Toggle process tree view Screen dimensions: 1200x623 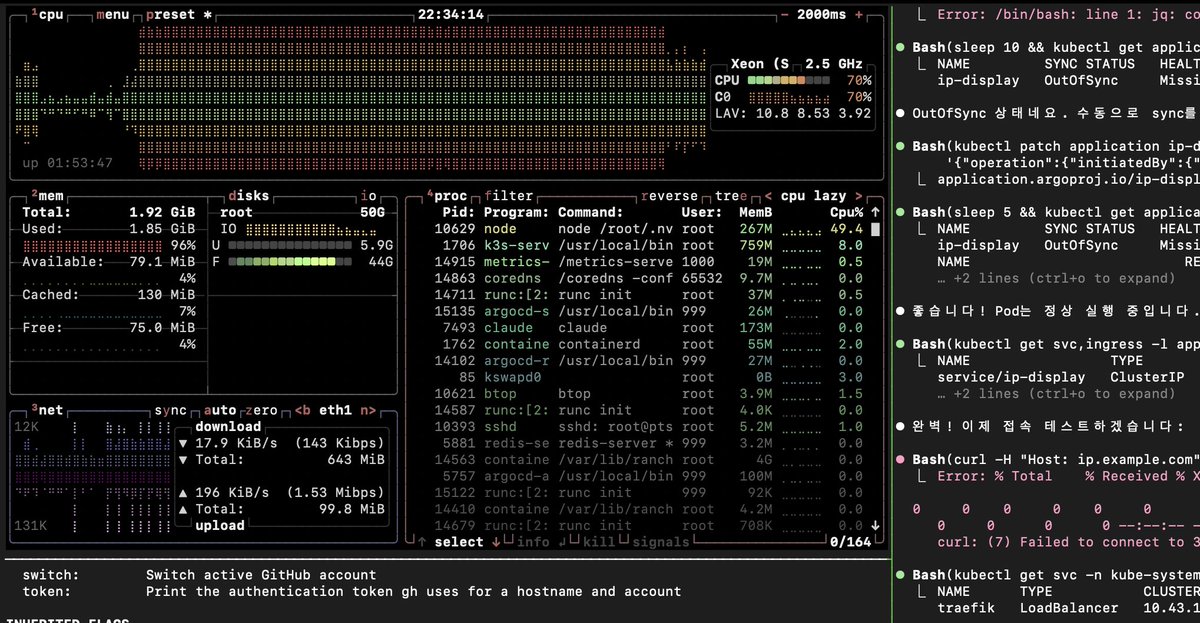click(x=730, y=196)
